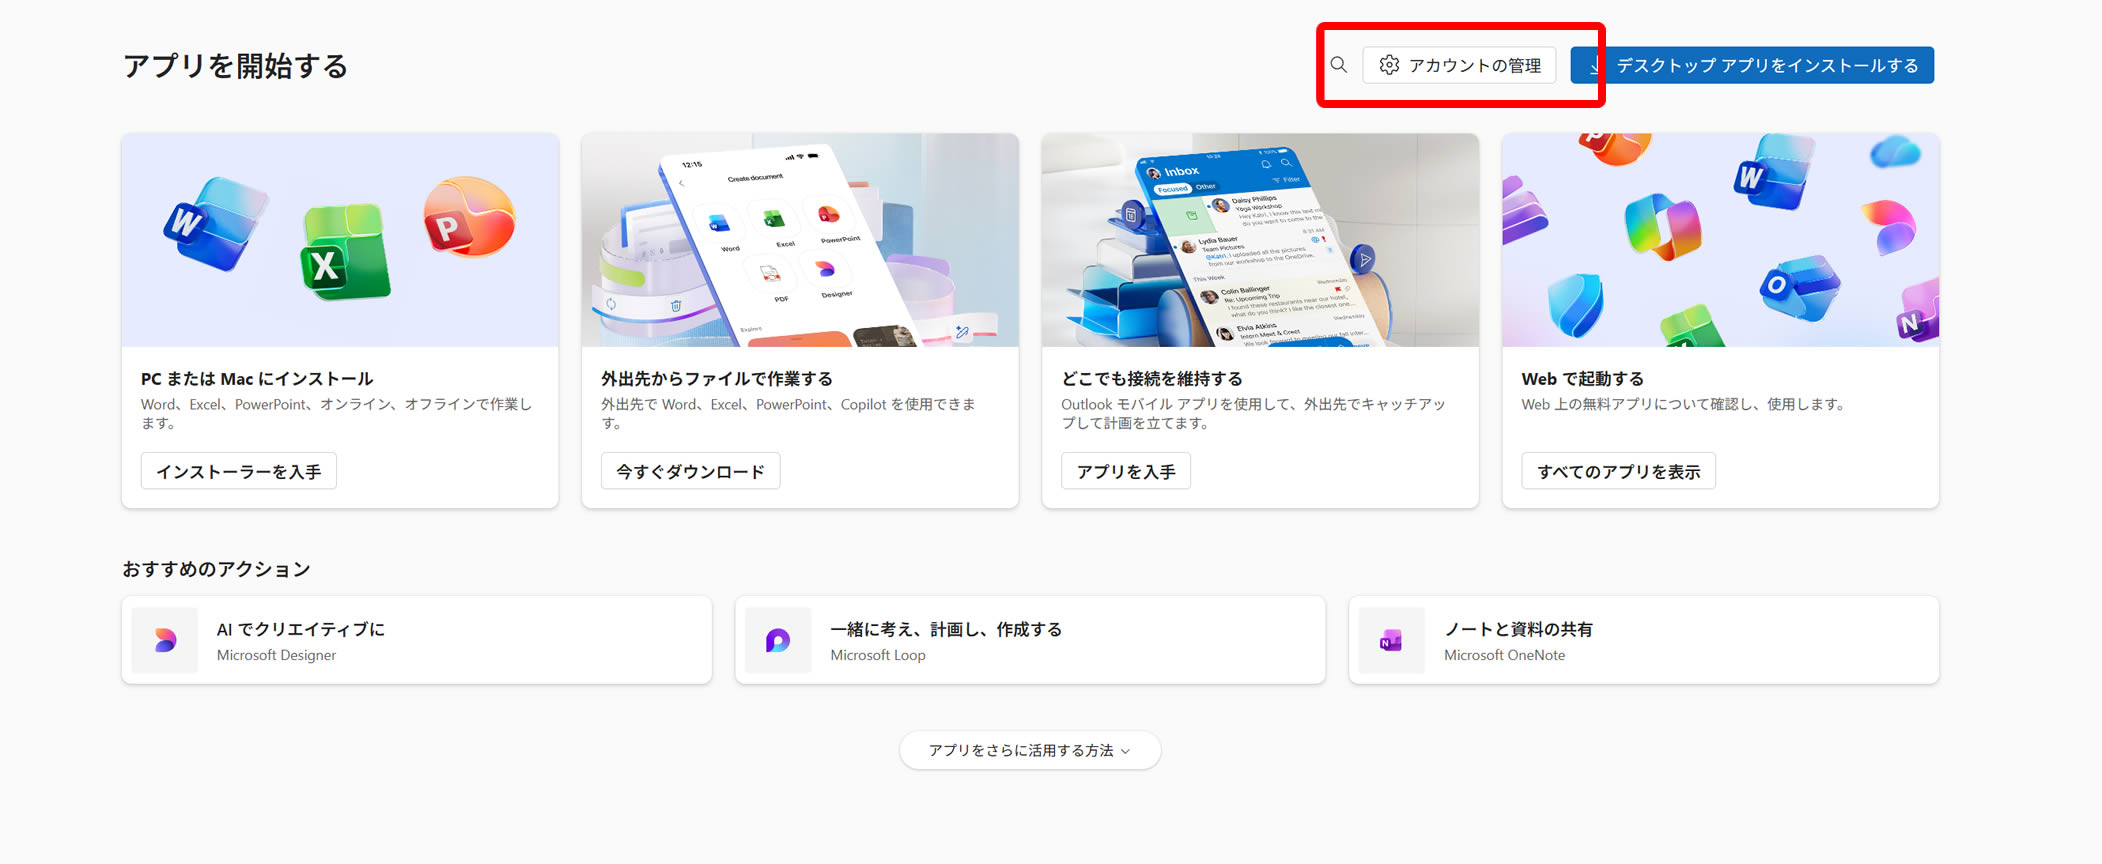This screenshot has height=864, width=2102.
Task: Click the search magnifier icon
Action: [1338, 65]
